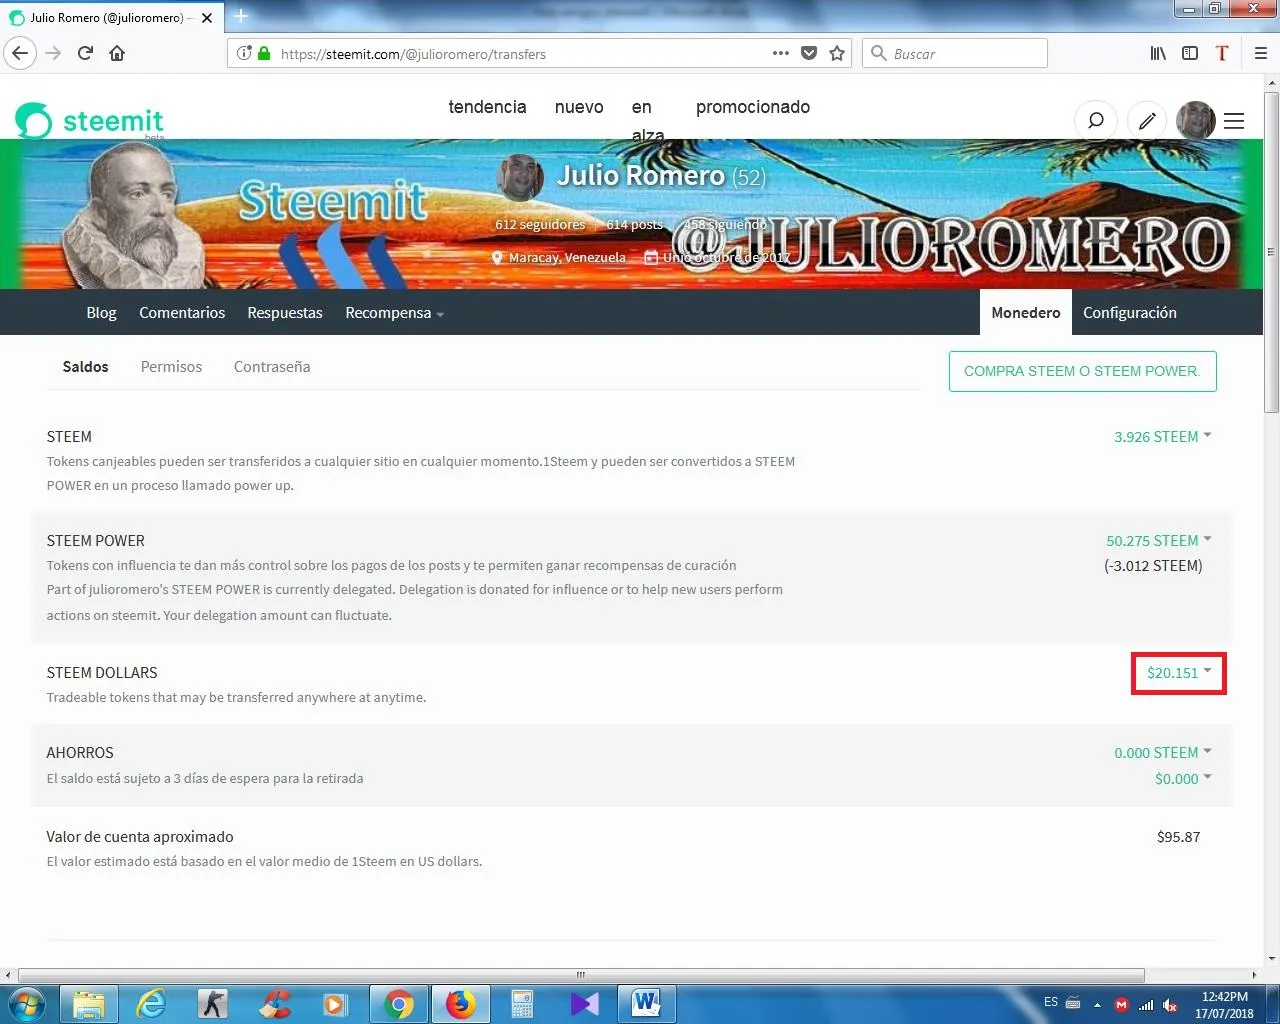Open the Steemit search magnifier icon
The height and width of the screenshot is (1024, 1280).
tap(1096, 121)
